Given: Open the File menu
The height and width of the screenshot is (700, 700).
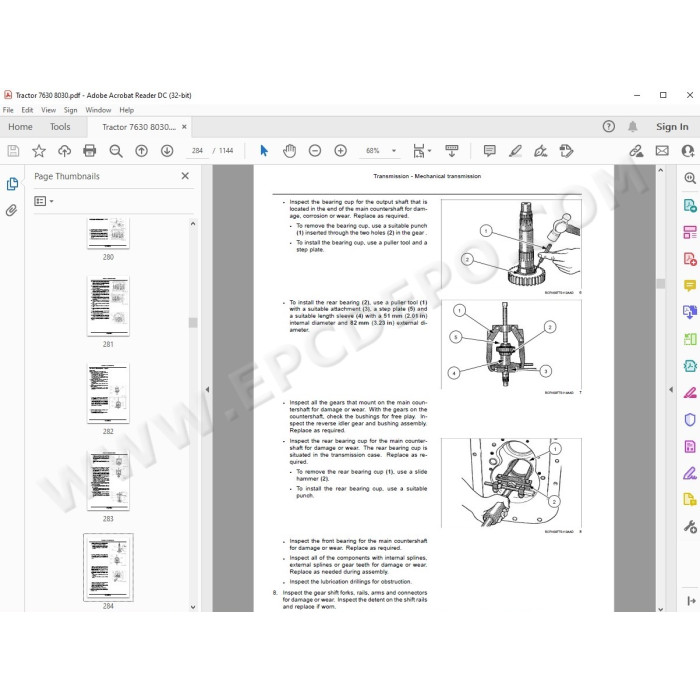Looking at the screenshot, I should (x=8, y=110).
